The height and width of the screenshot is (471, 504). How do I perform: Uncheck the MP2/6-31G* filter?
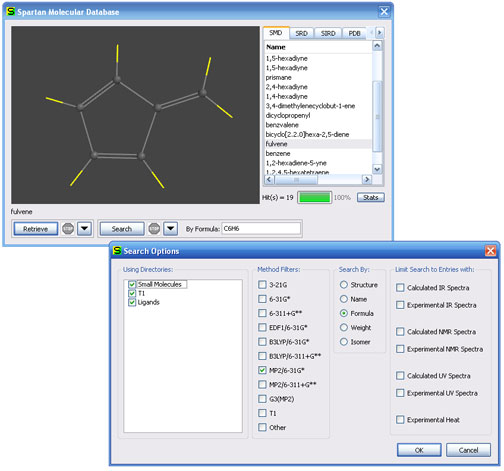262,370
